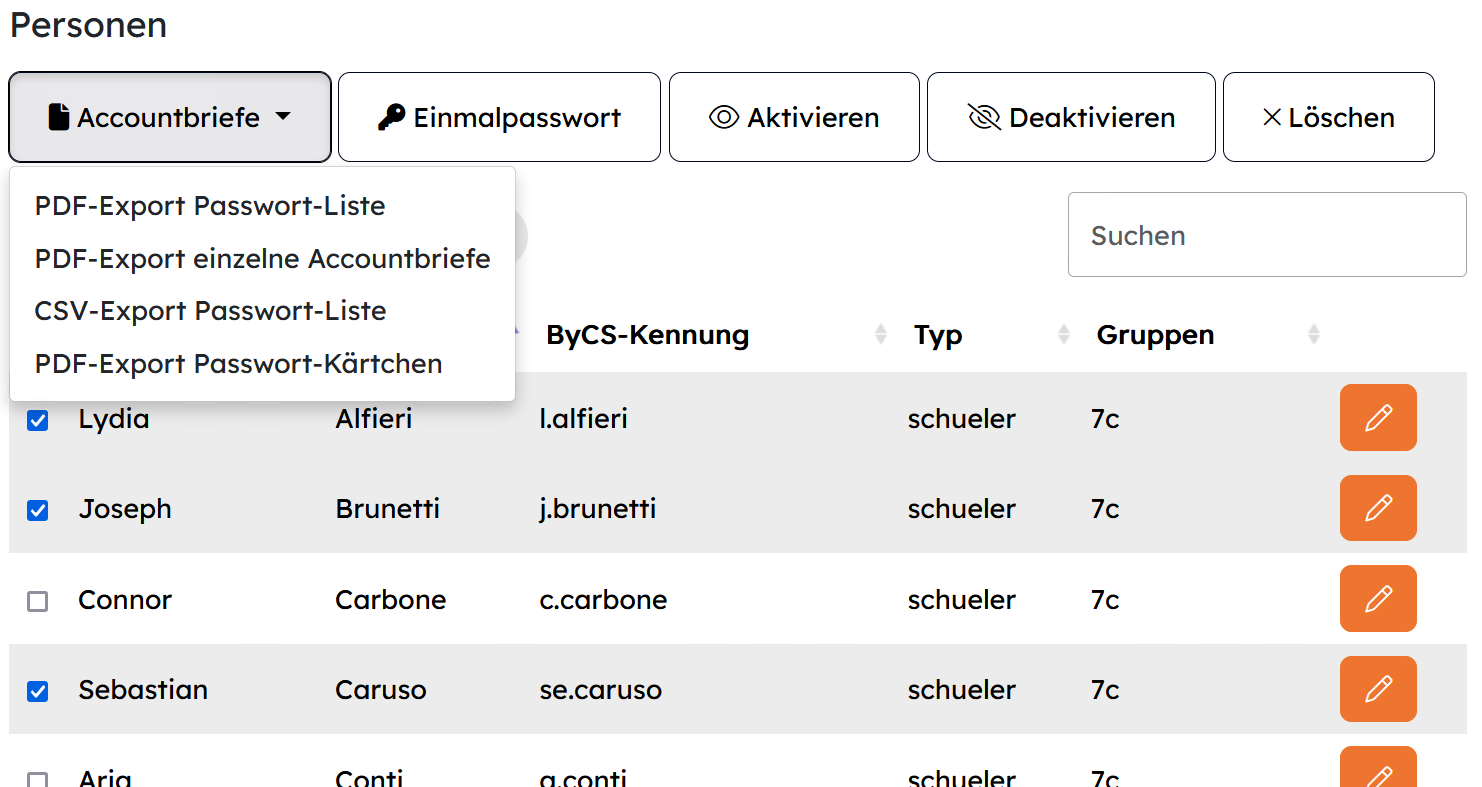Select PDF-Export Passwort-Kärtchen

238,364
